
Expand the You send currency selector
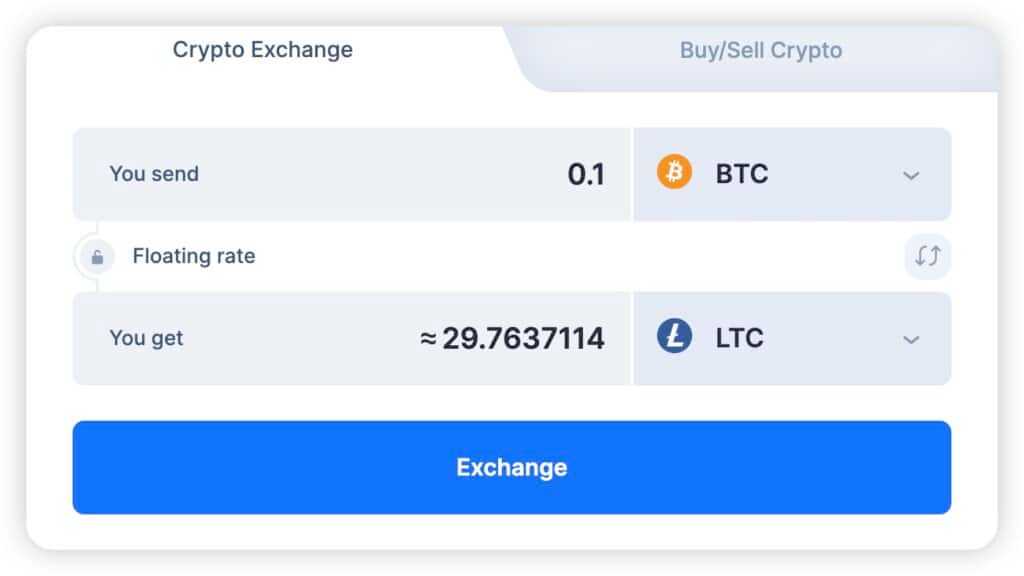910,174
